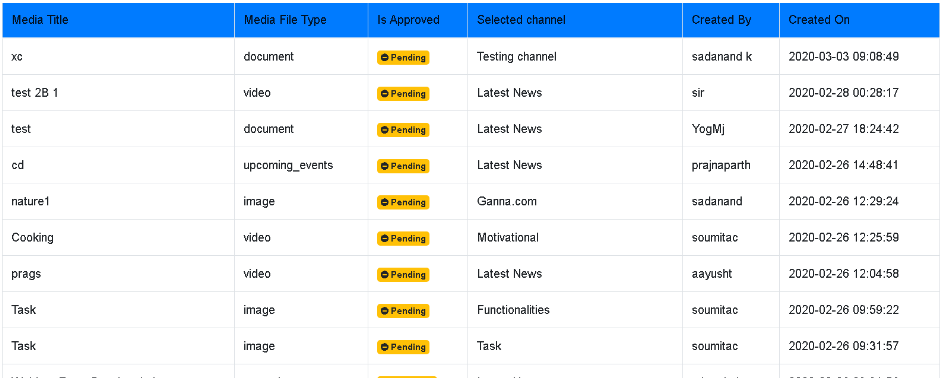Viewport: 944px width, 391px height.
Task: Click the date 2020-02-26 12:25:59
Action: pos(843,237)
